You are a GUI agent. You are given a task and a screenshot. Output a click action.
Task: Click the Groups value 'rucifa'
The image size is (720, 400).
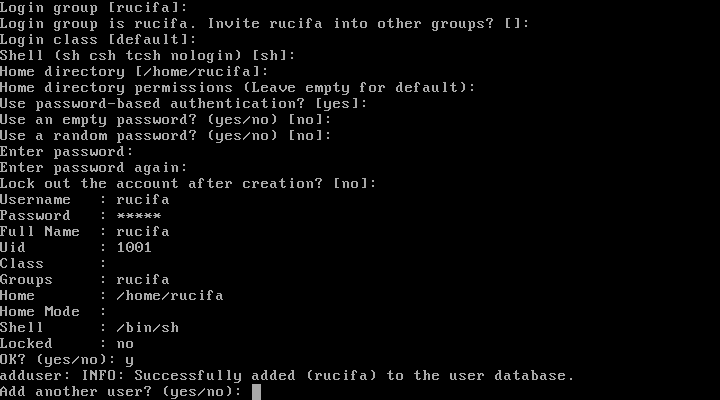(143, 280)
